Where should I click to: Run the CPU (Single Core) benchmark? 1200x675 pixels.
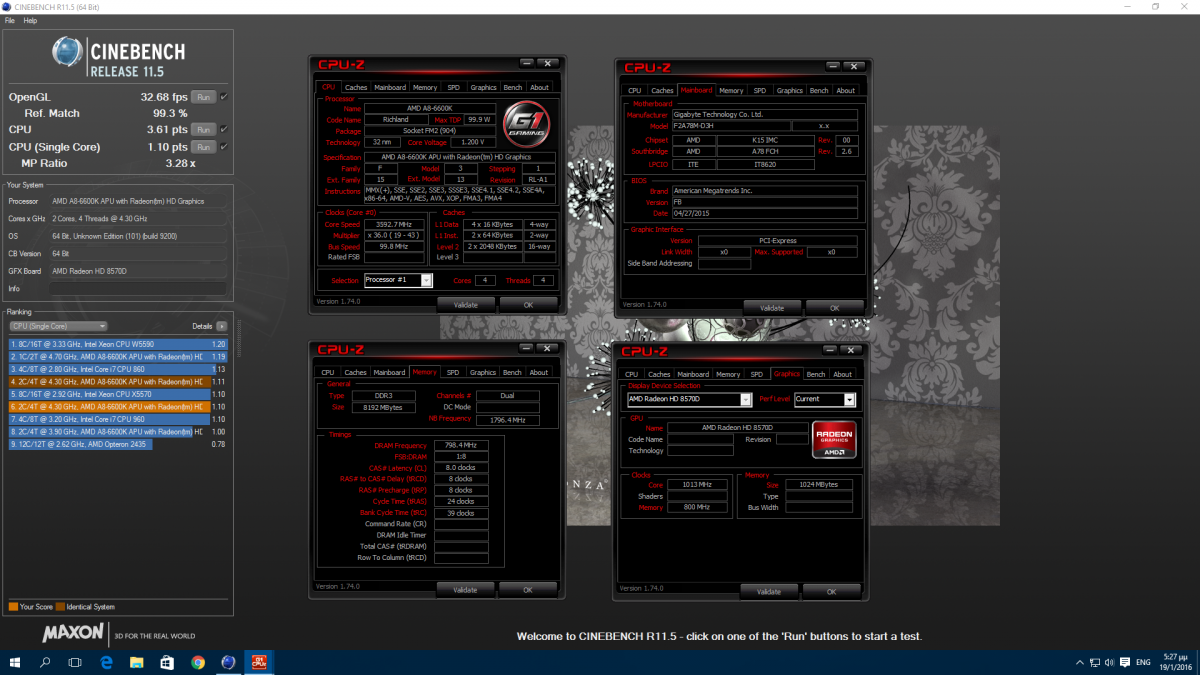pyautogui.click(x=203, y=146)
